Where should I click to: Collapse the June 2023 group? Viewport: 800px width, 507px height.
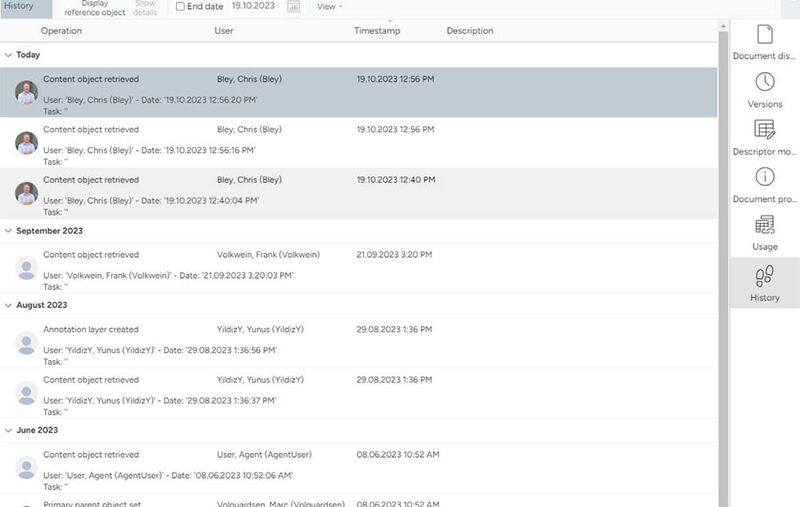pos(8,430)
